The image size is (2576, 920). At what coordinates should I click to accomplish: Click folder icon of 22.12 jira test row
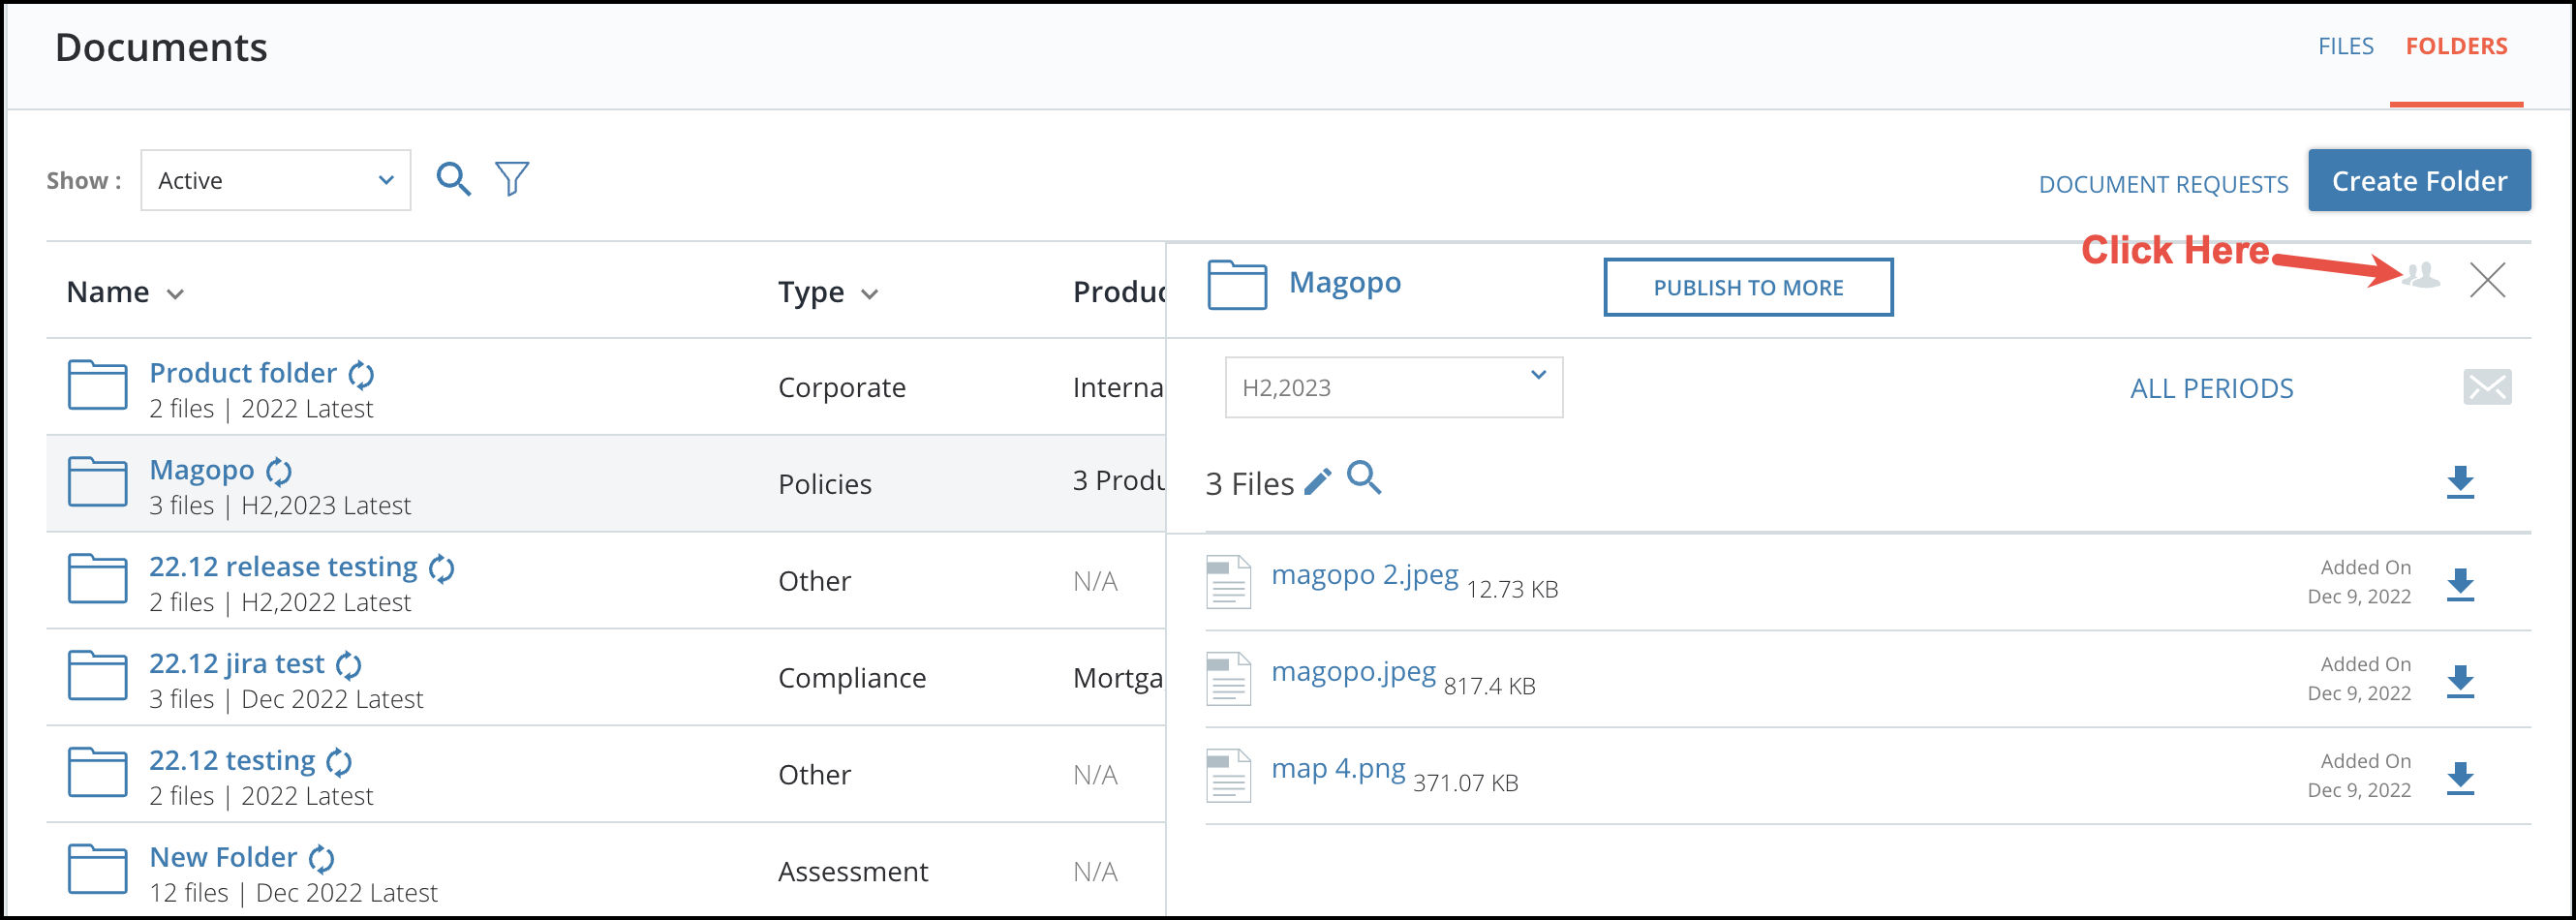(x=98, y=676)
